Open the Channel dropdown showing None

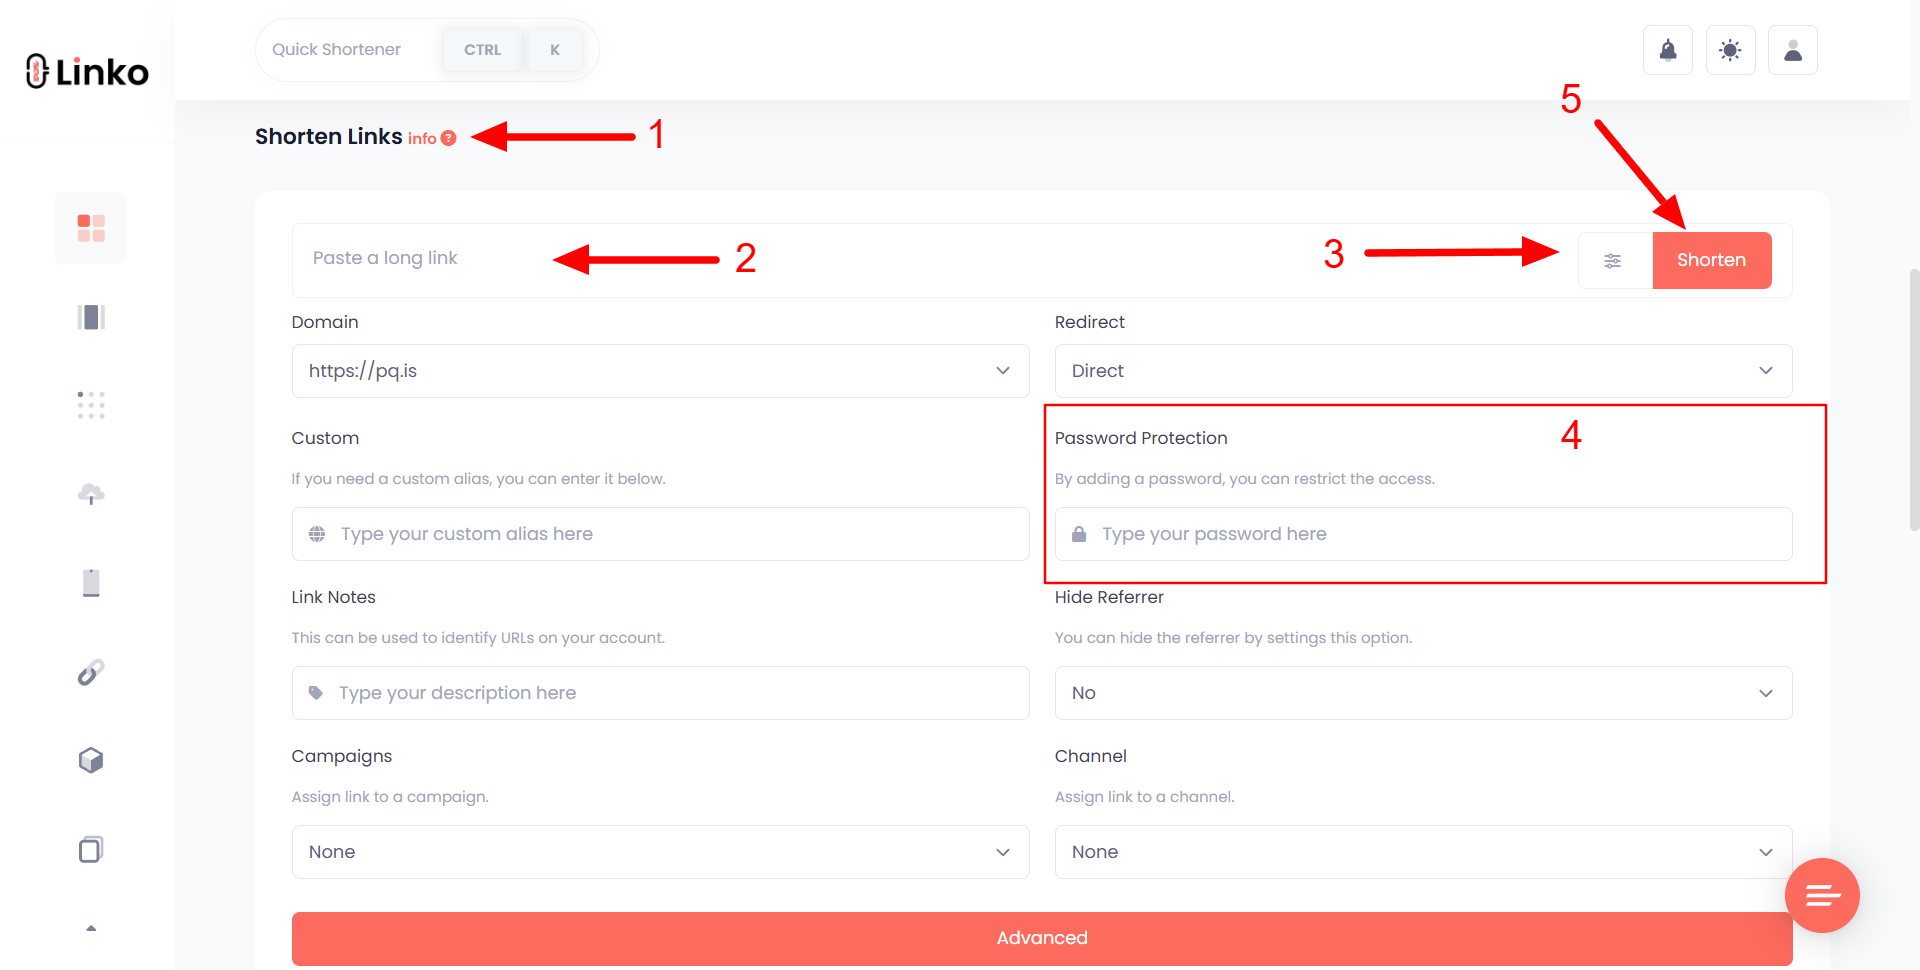pyautogui.click(x=1423, y=852)
